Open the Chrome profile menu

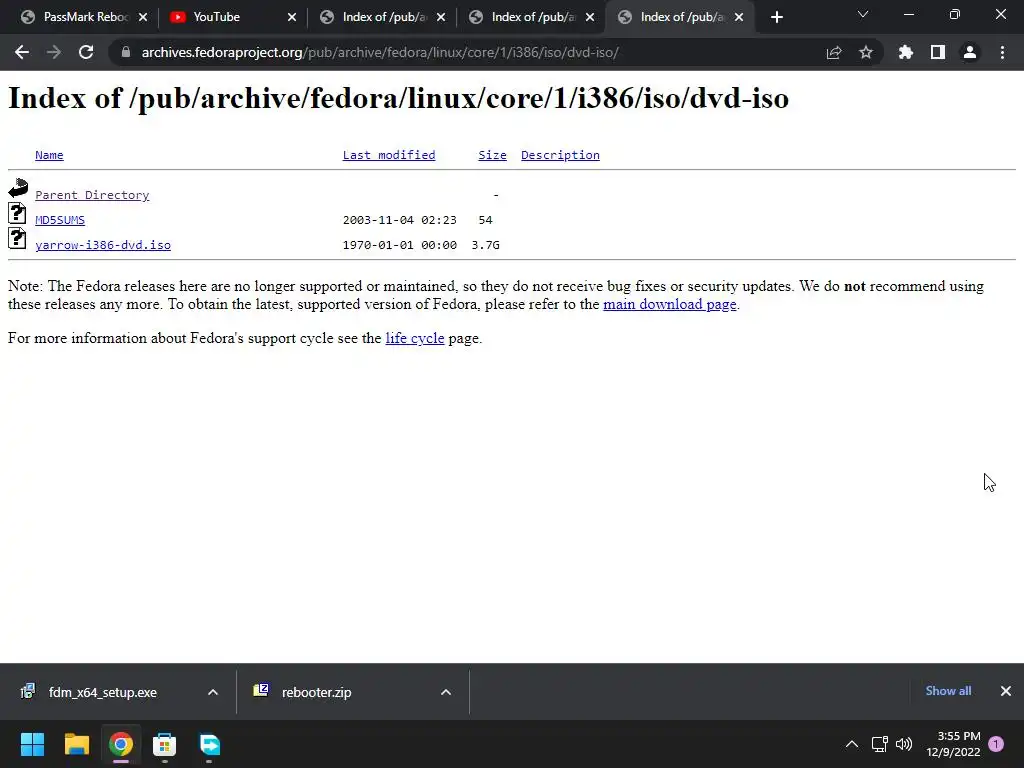970,52
